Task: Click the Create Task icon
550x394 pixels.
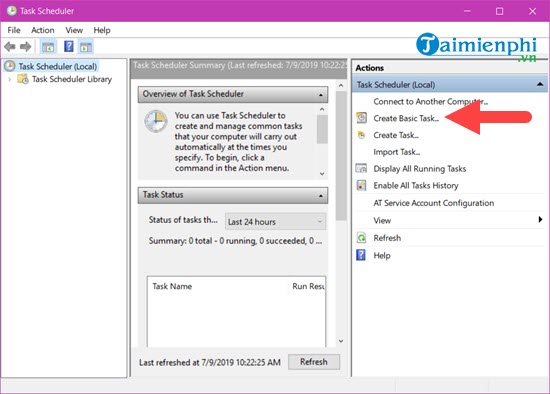Action: click(x=361, y=135)
